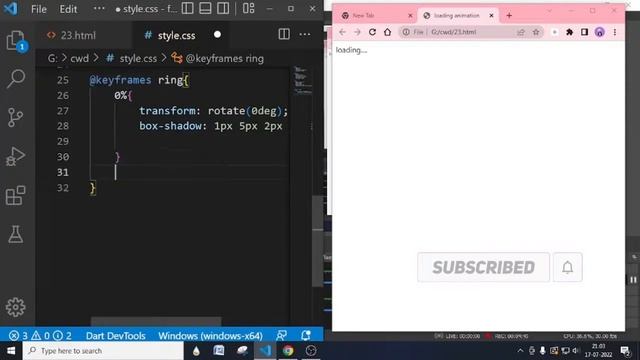Toggle primary sidebar layout button
640x360 pixels.
pos(187,8)
